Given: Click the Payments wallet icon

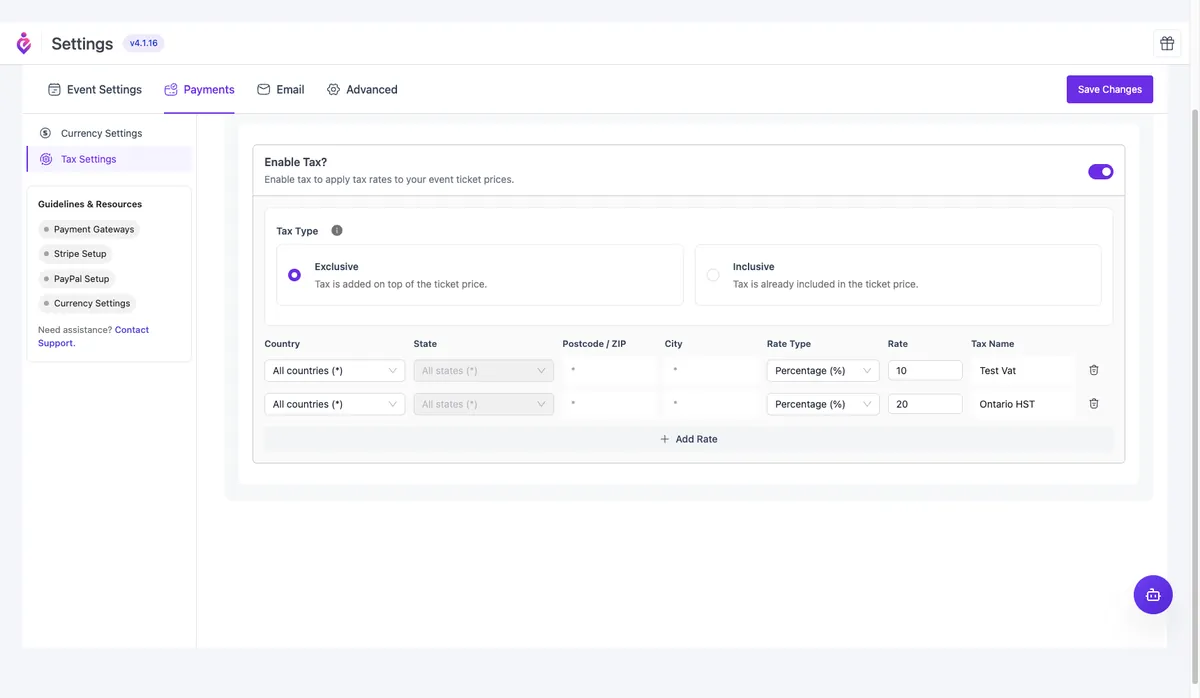Looking at the screenshot, I should point(171,89).
